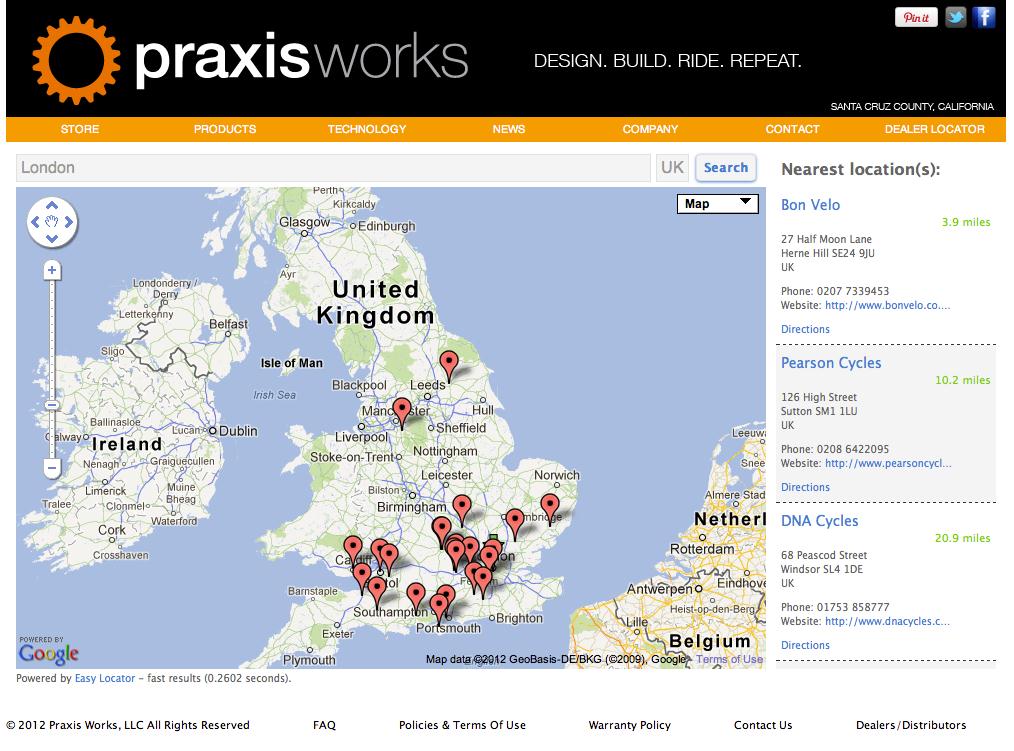Click the London location input field
The image size is (1014, 751).
coord(333,168)
